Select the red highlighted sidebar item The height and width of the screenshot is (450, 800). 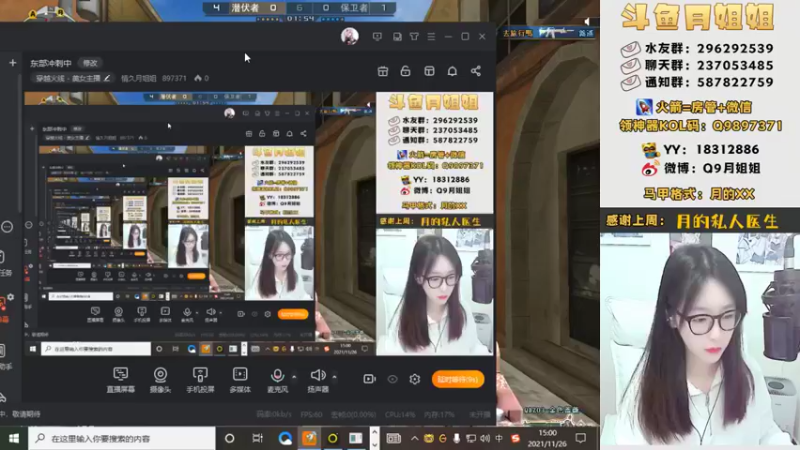pos(4,310)
